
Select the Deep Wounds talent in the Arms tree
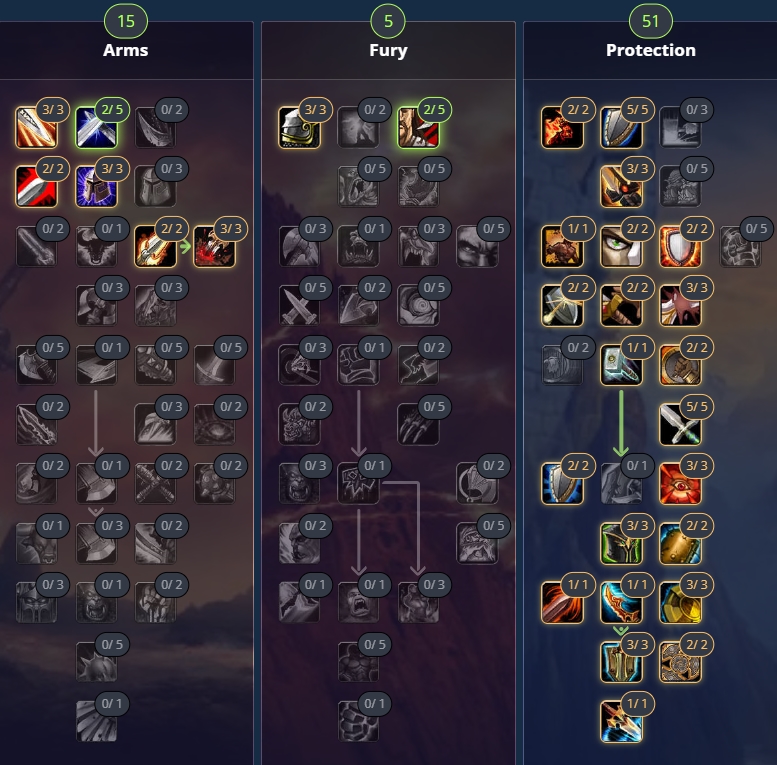pos(215,247)
